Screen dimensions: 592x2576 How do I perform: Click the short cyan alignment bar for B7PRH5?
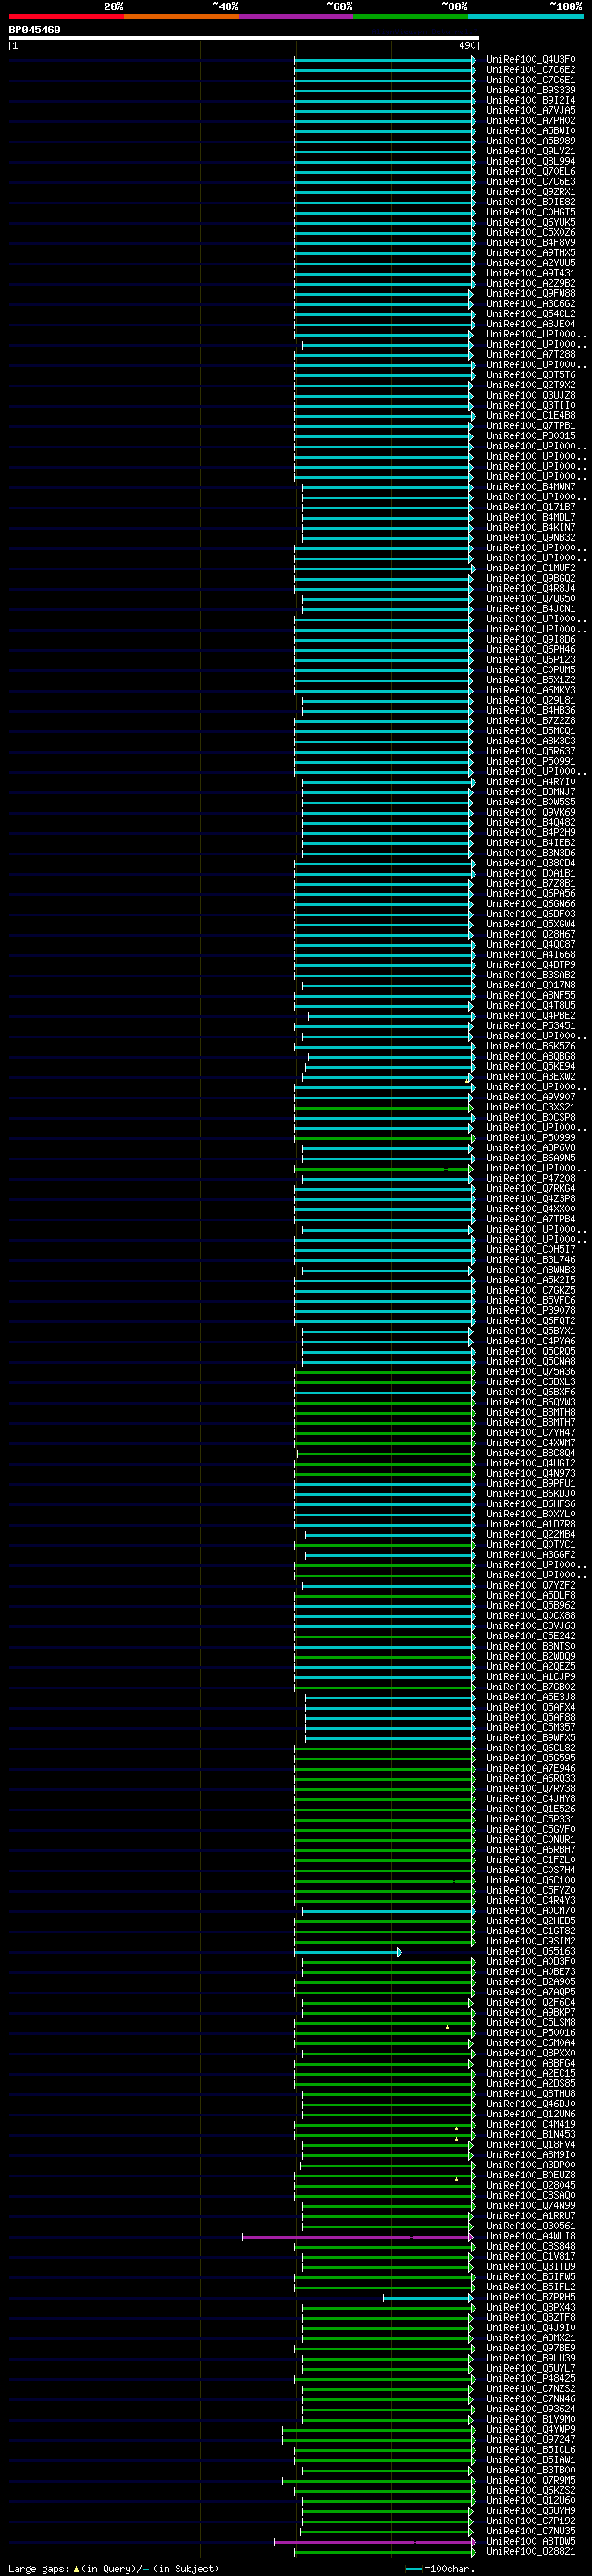point(428,2298)
